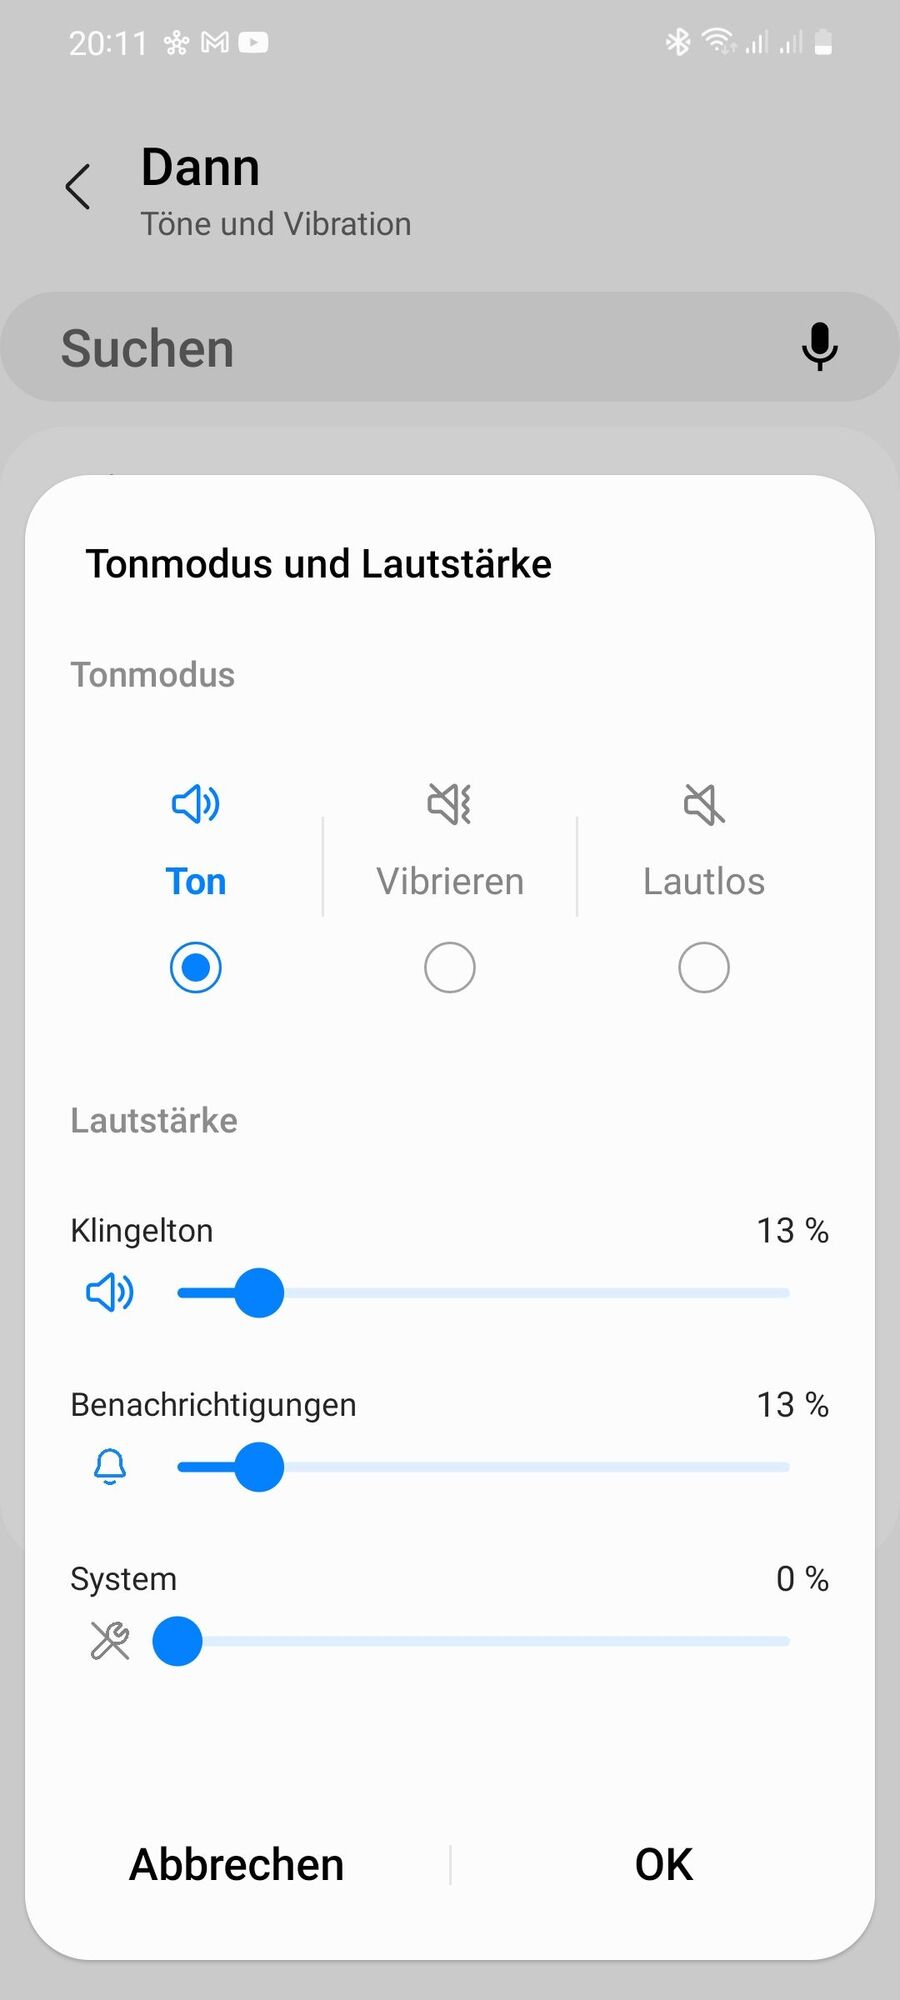
Task: Tap the Lautlos muted speaker icon
Action: pos(704,803)
